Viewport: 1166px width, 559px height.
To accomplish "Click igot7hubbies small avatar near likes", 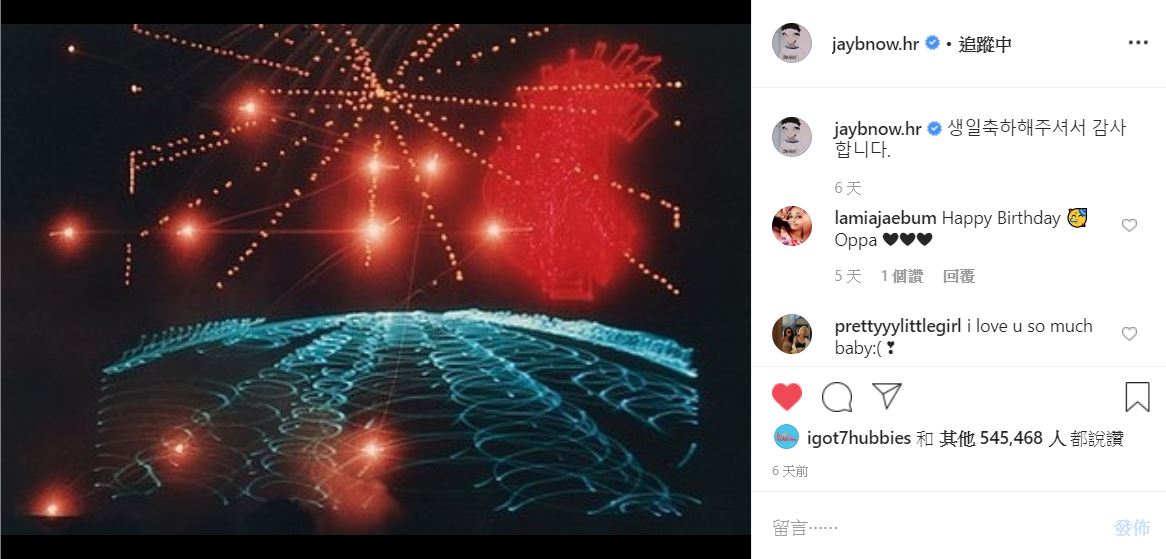I will pos(786,438).
